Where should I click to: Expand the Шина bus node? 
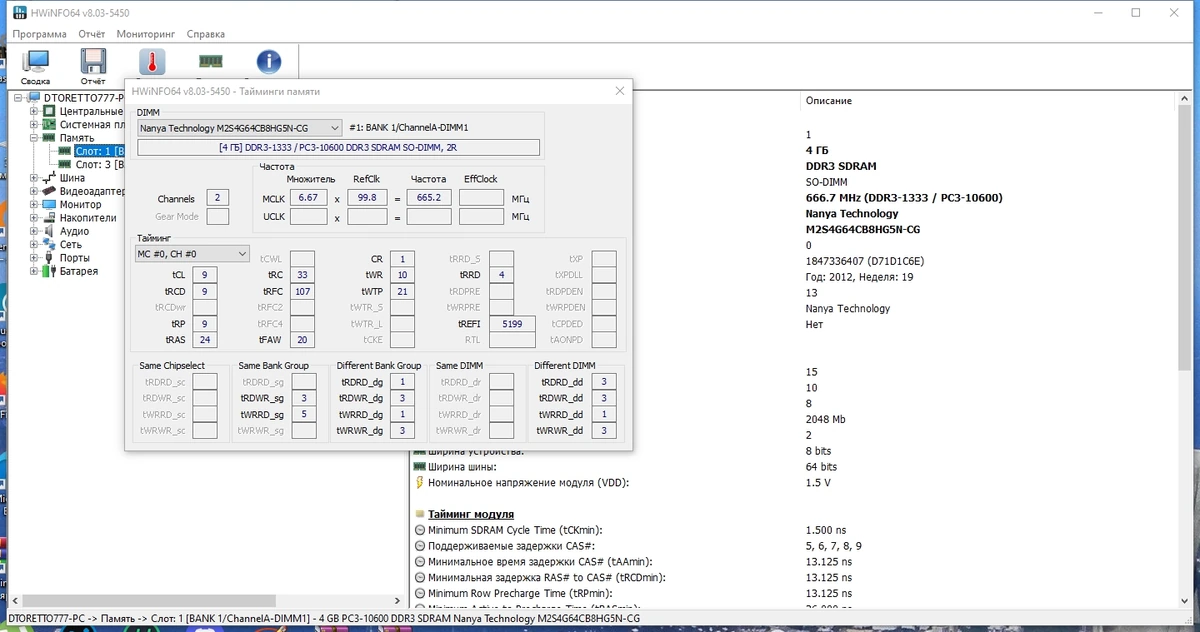pos(34,177)
